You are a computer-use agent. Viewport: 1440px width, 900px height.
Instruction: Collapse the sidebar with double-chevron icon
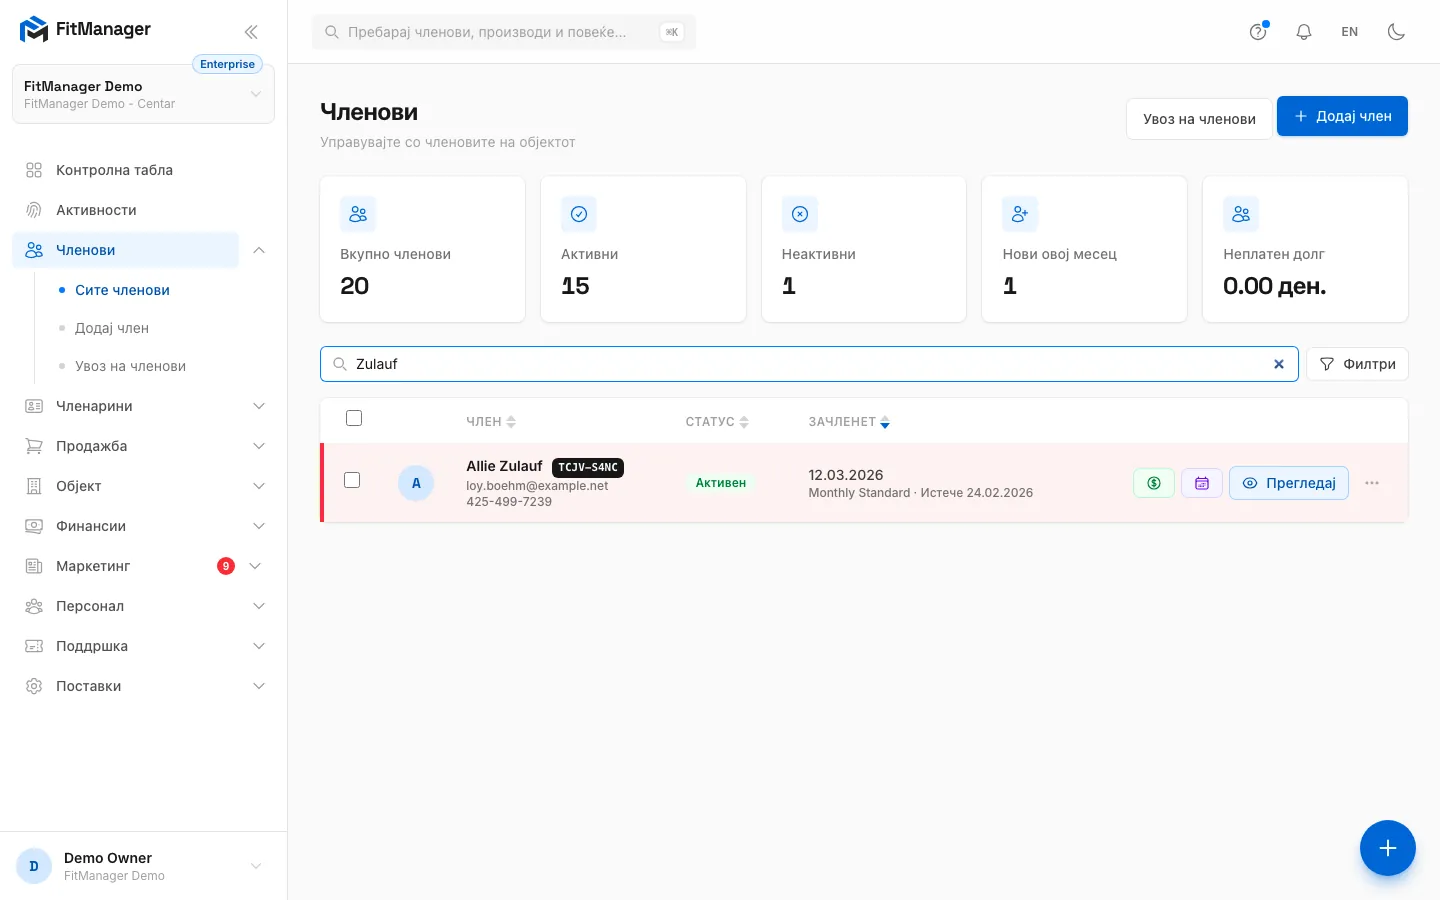click(251, 32)
